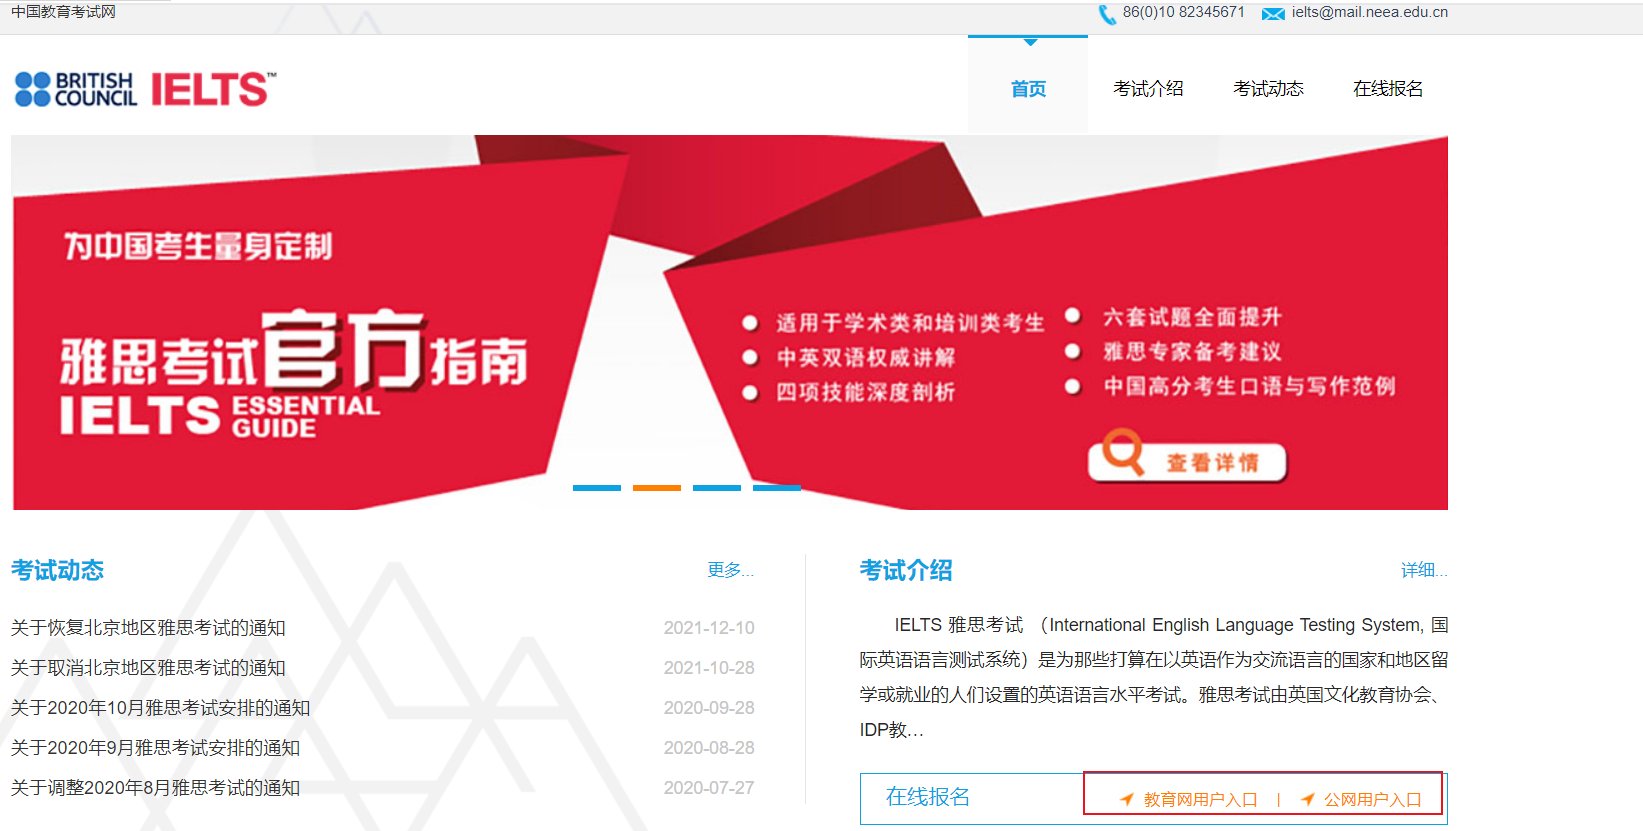The height and width of the screenshot is (831, 1643).
Task: Click the 教育网用户入口 link
Action: [x=1200, y=800]
